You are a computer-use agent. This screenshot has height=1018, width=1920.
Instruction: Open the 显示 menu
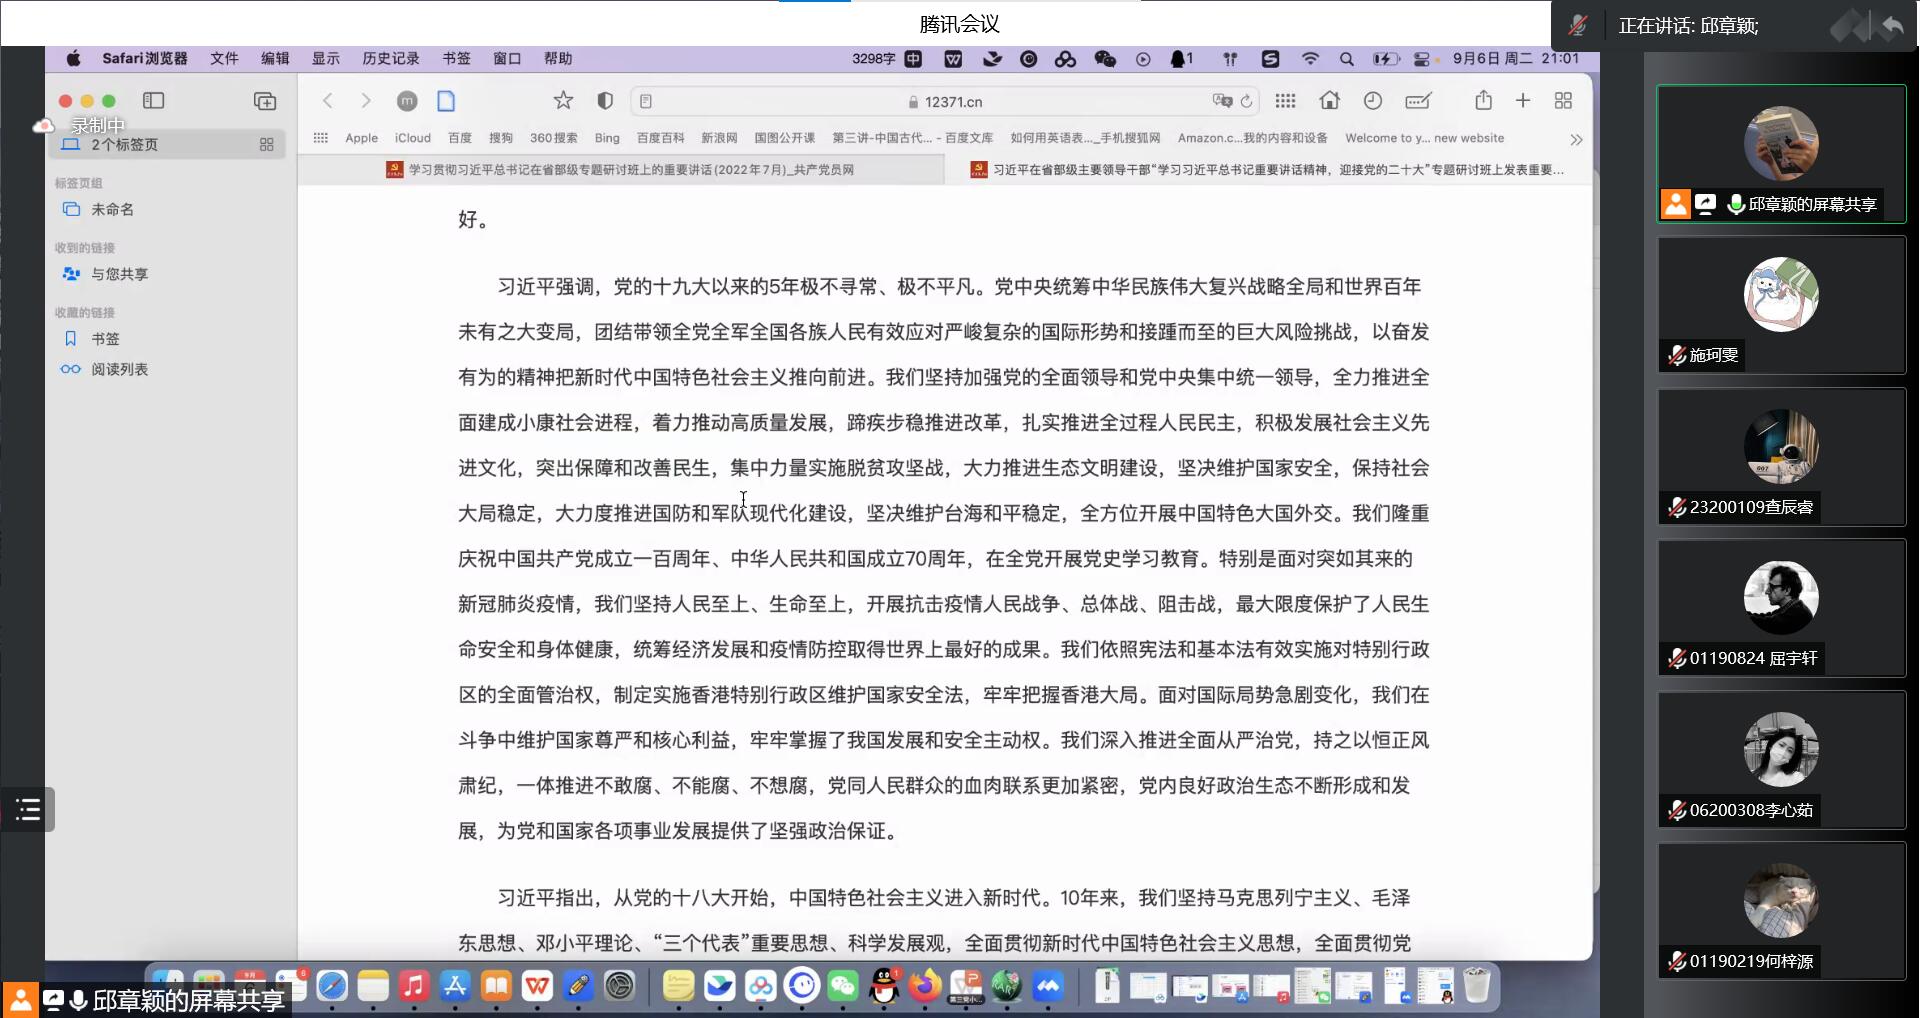coord(326,59)
